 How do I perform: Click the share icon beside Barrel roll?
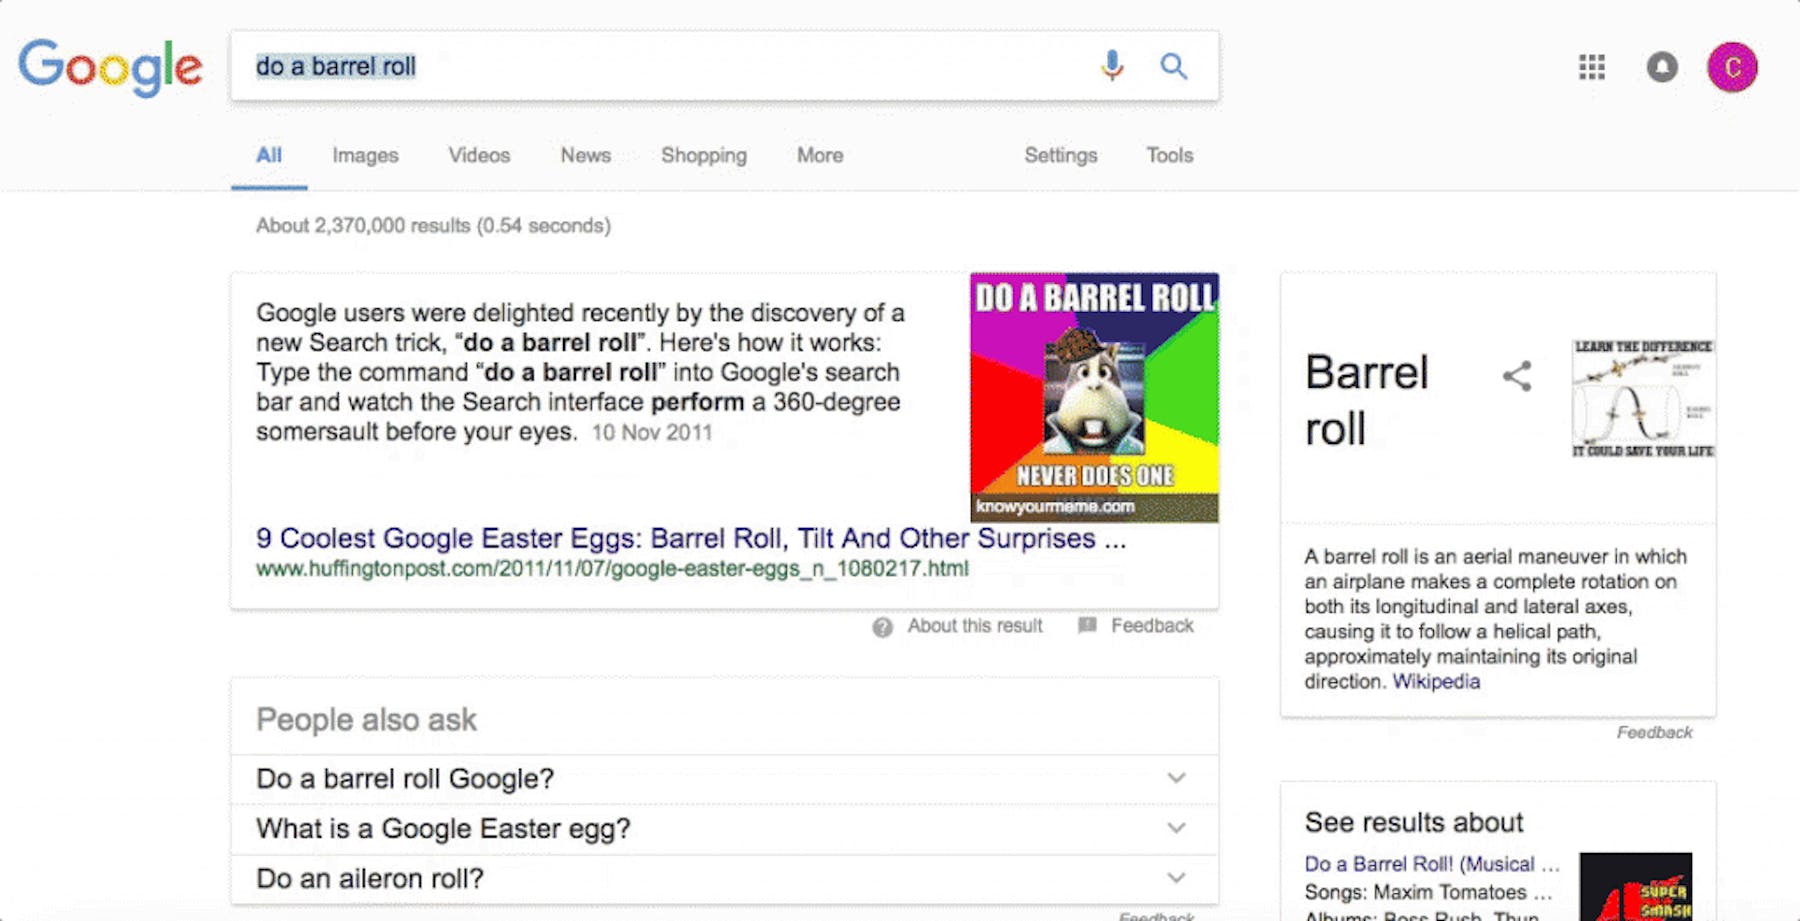click(x=1517, y=376)
